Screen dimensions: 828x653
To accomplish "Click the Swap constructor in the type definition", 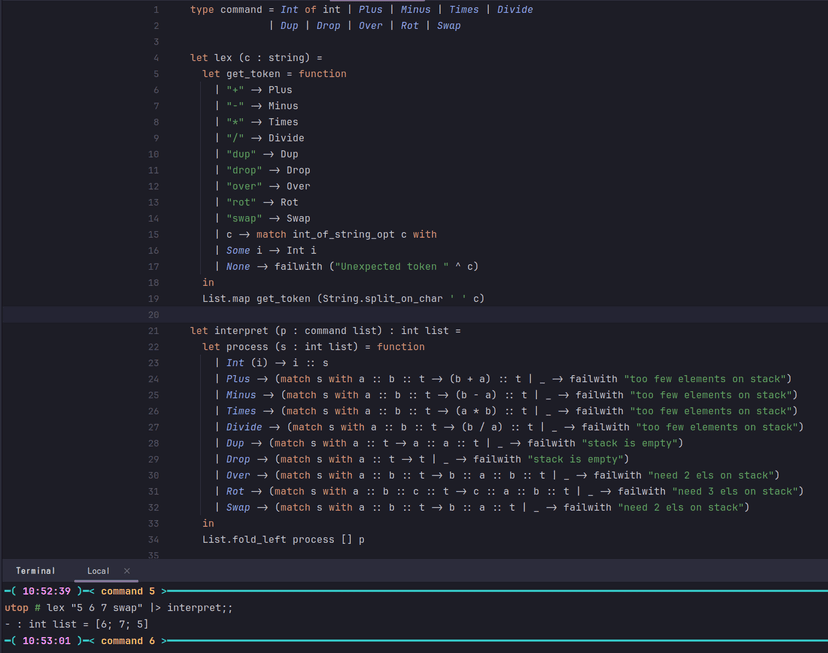I will [449, 25].
